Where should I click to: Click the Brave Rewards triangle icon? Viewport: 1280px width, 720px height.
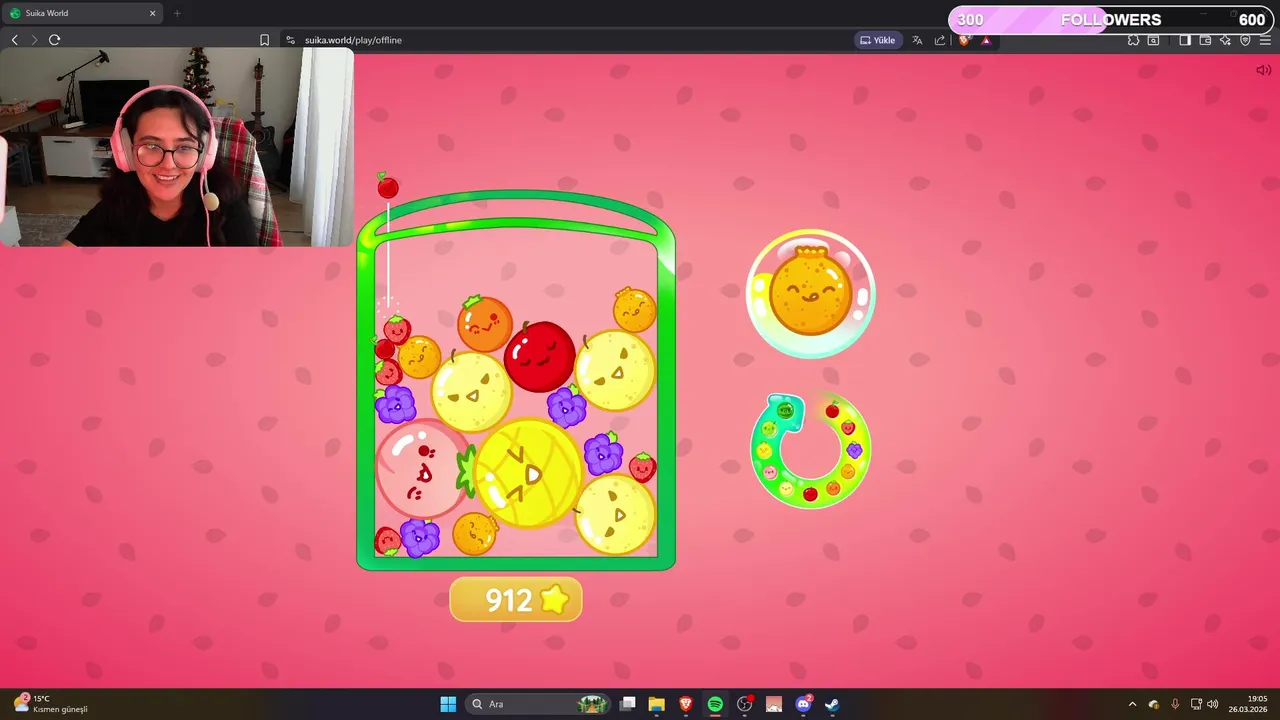[x=986, y=40]
